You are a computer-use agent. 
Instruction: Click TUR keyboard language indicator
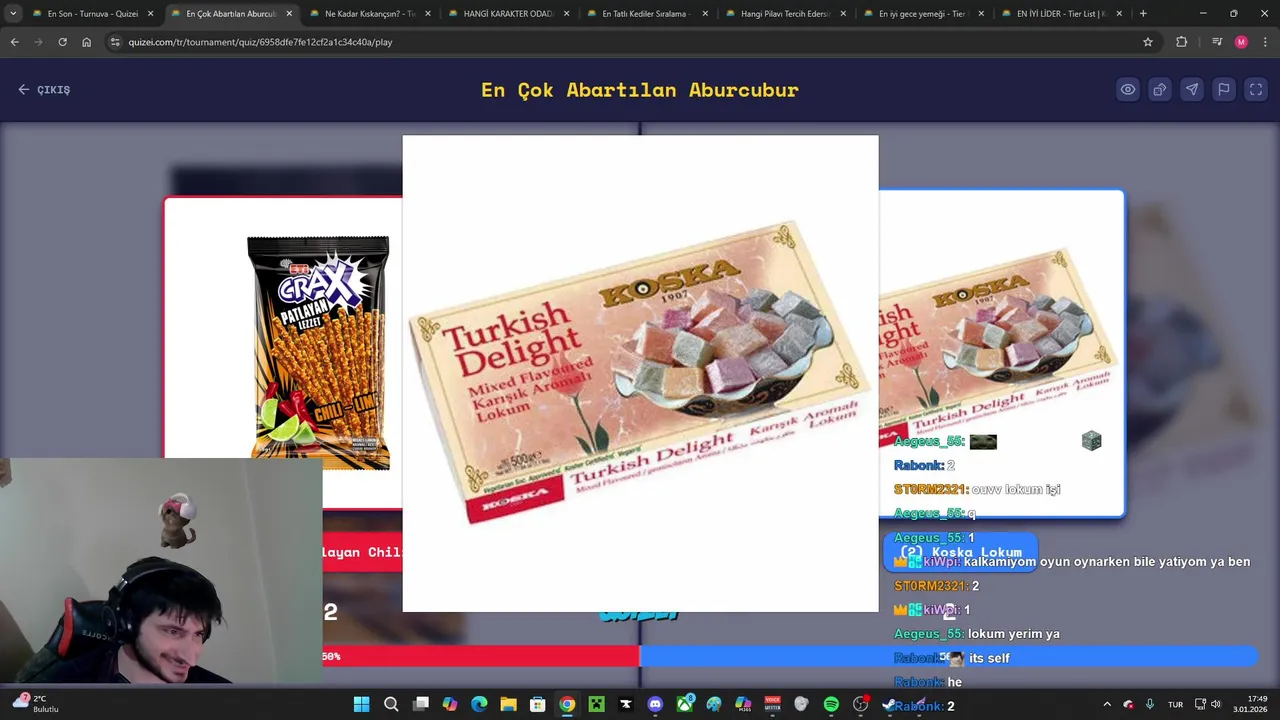[x=1175, y=704]
